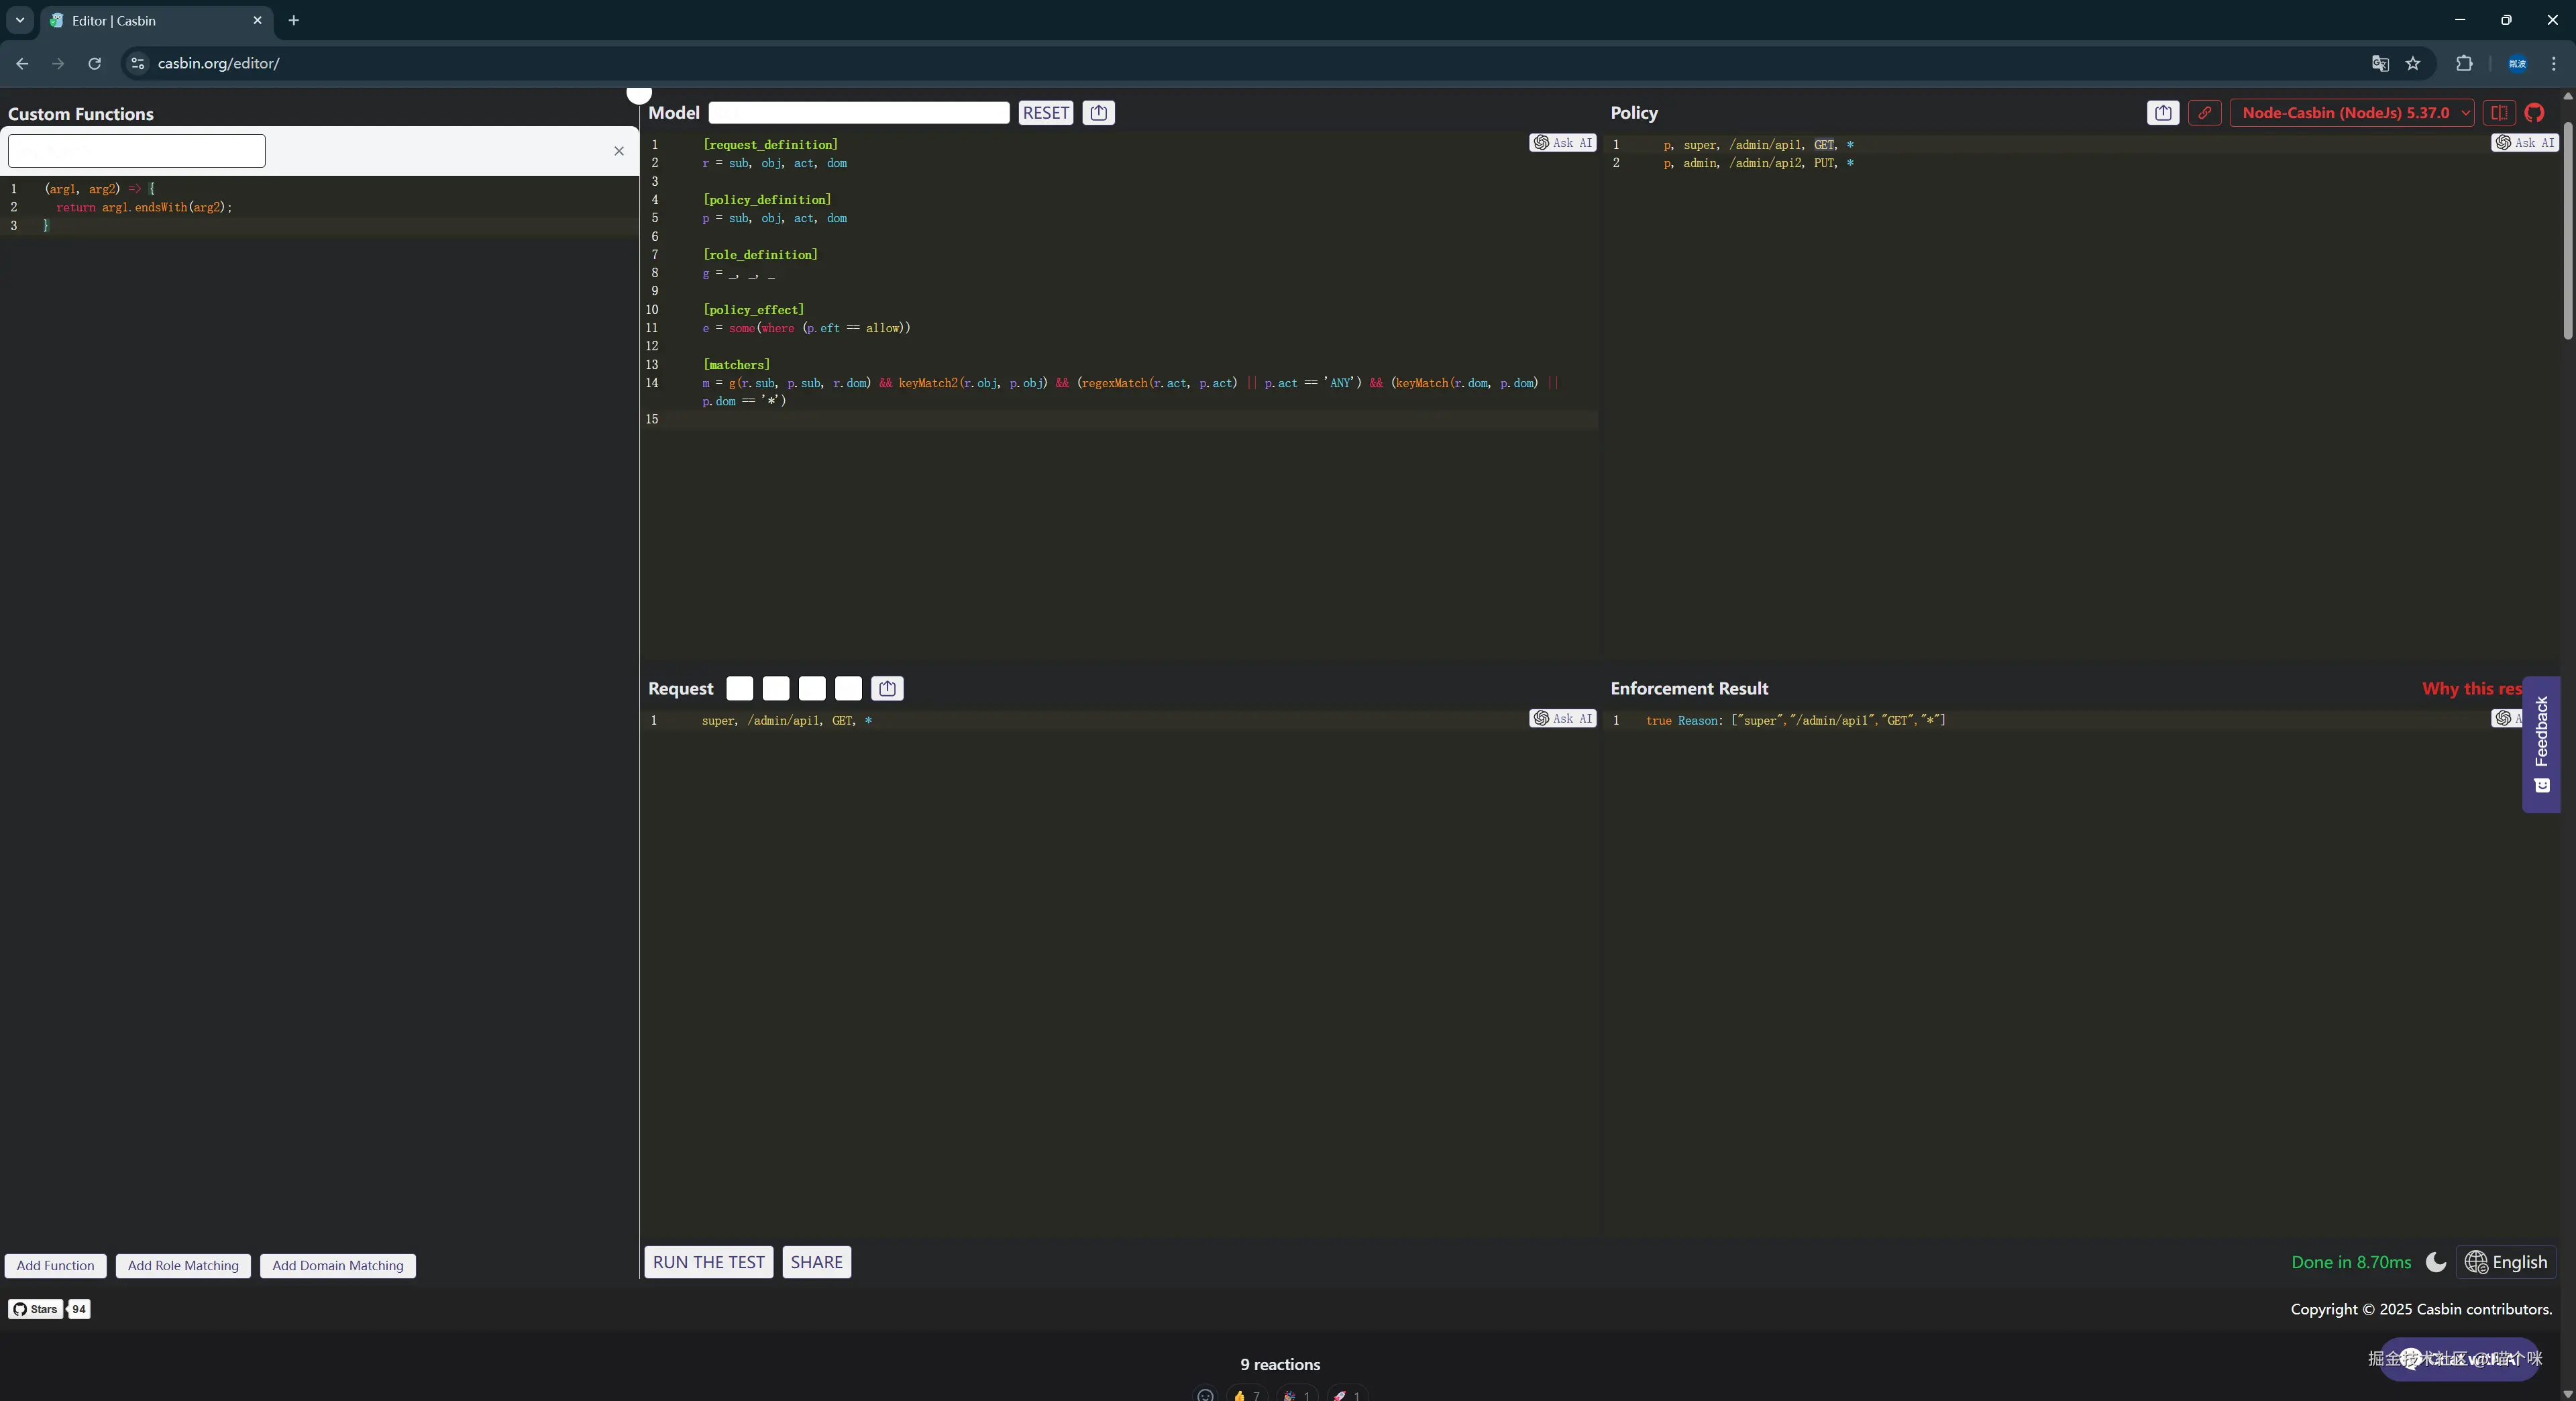
Task: Click the export icon beside the Model input field
Action: [x=1097, y=113]
